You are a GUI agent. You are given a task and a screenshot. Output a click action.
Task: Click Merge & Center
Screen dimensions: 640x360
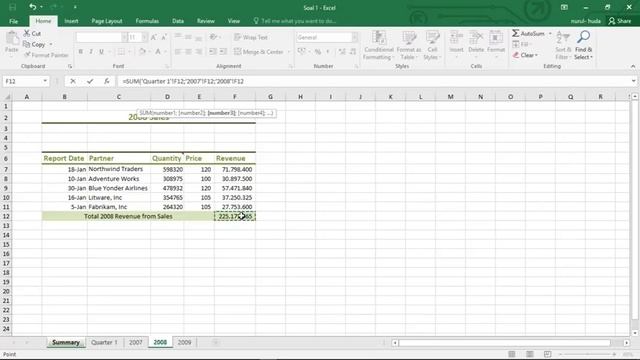click(259, 52)
